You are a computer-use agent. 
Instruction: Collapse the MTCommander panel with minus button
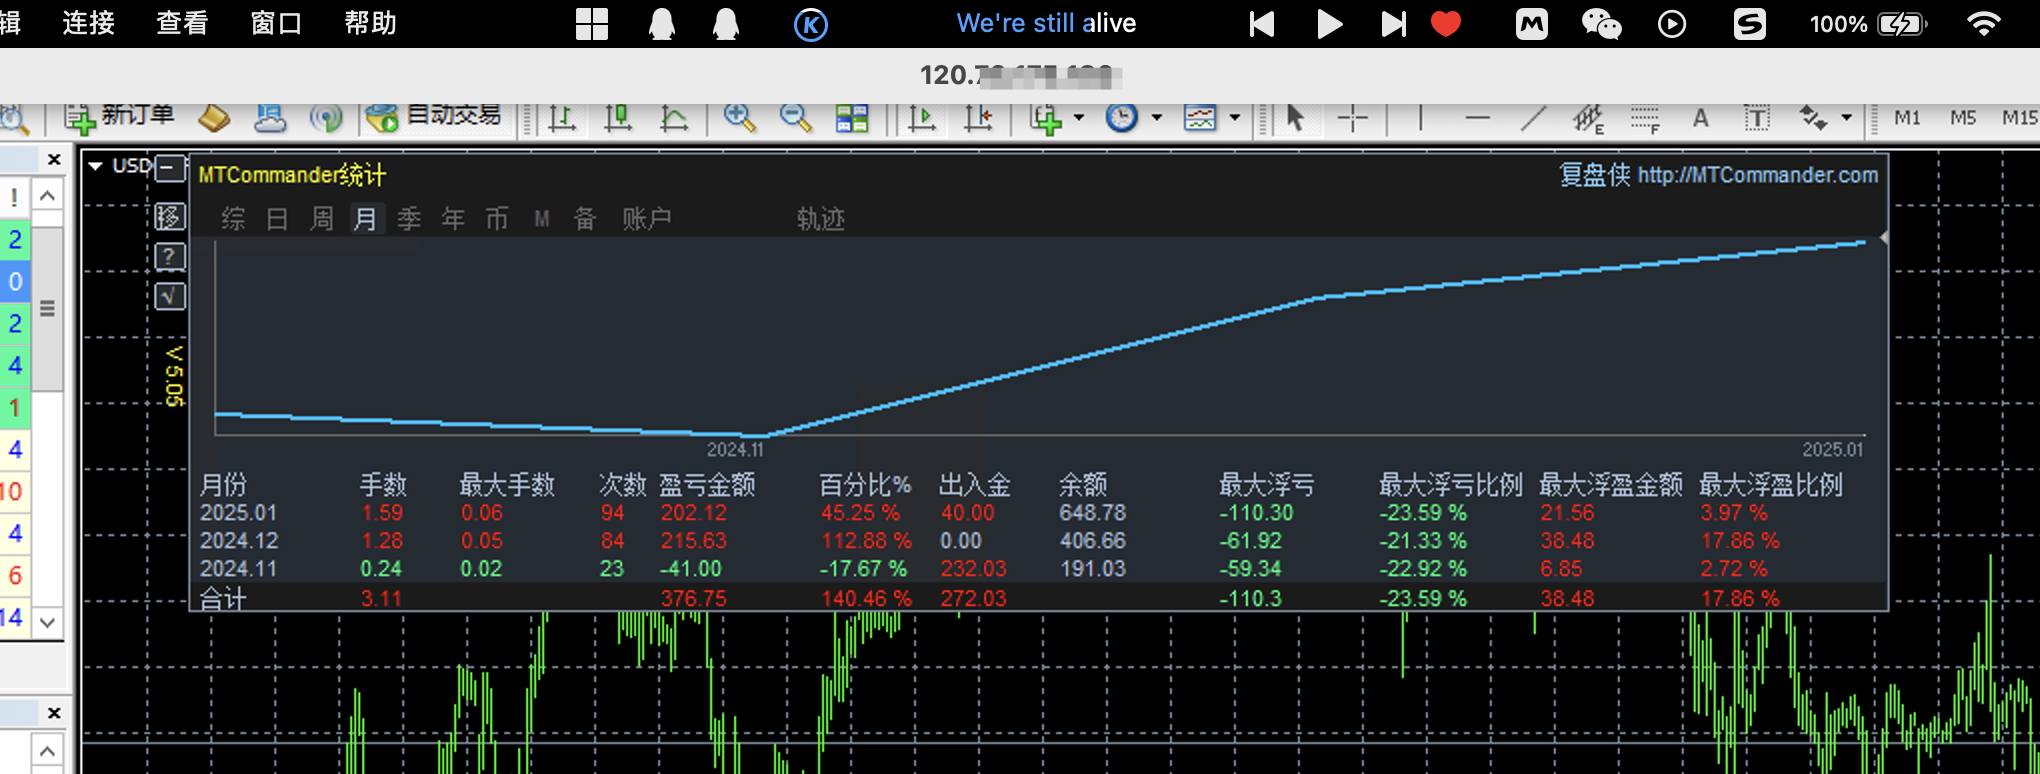click(171, 167)
